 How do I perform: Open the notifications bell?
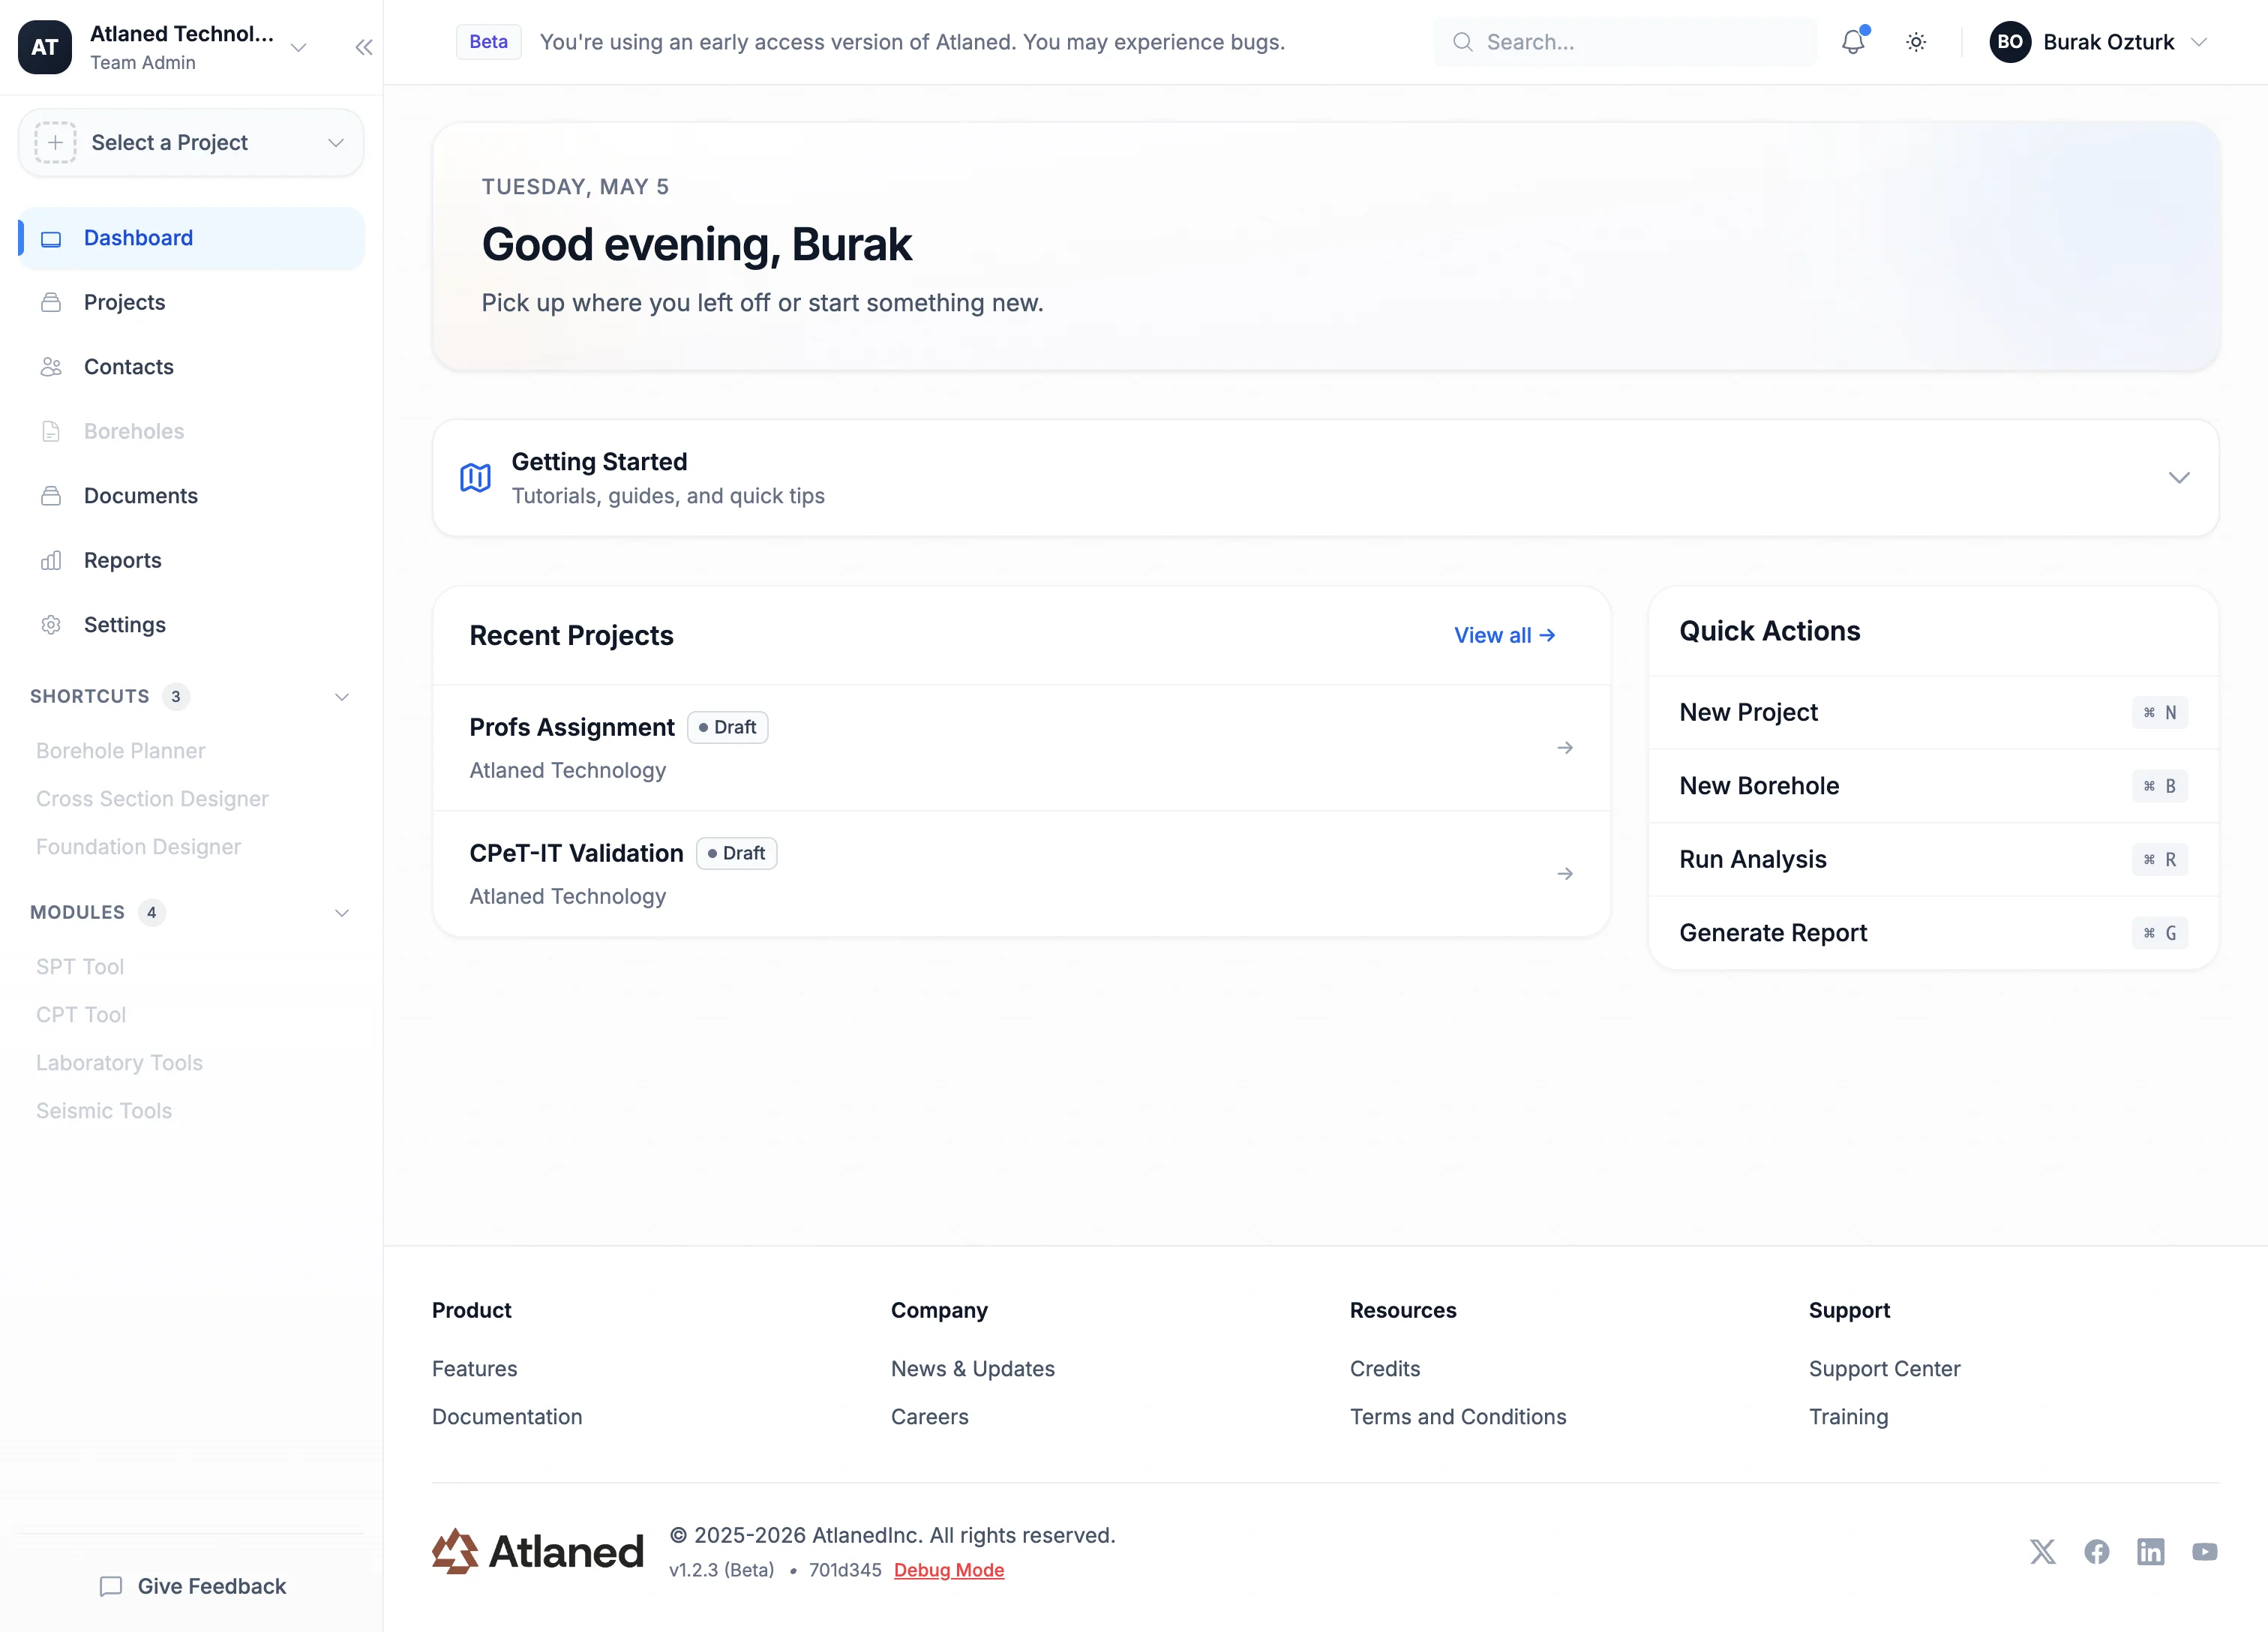point(1852,42)
